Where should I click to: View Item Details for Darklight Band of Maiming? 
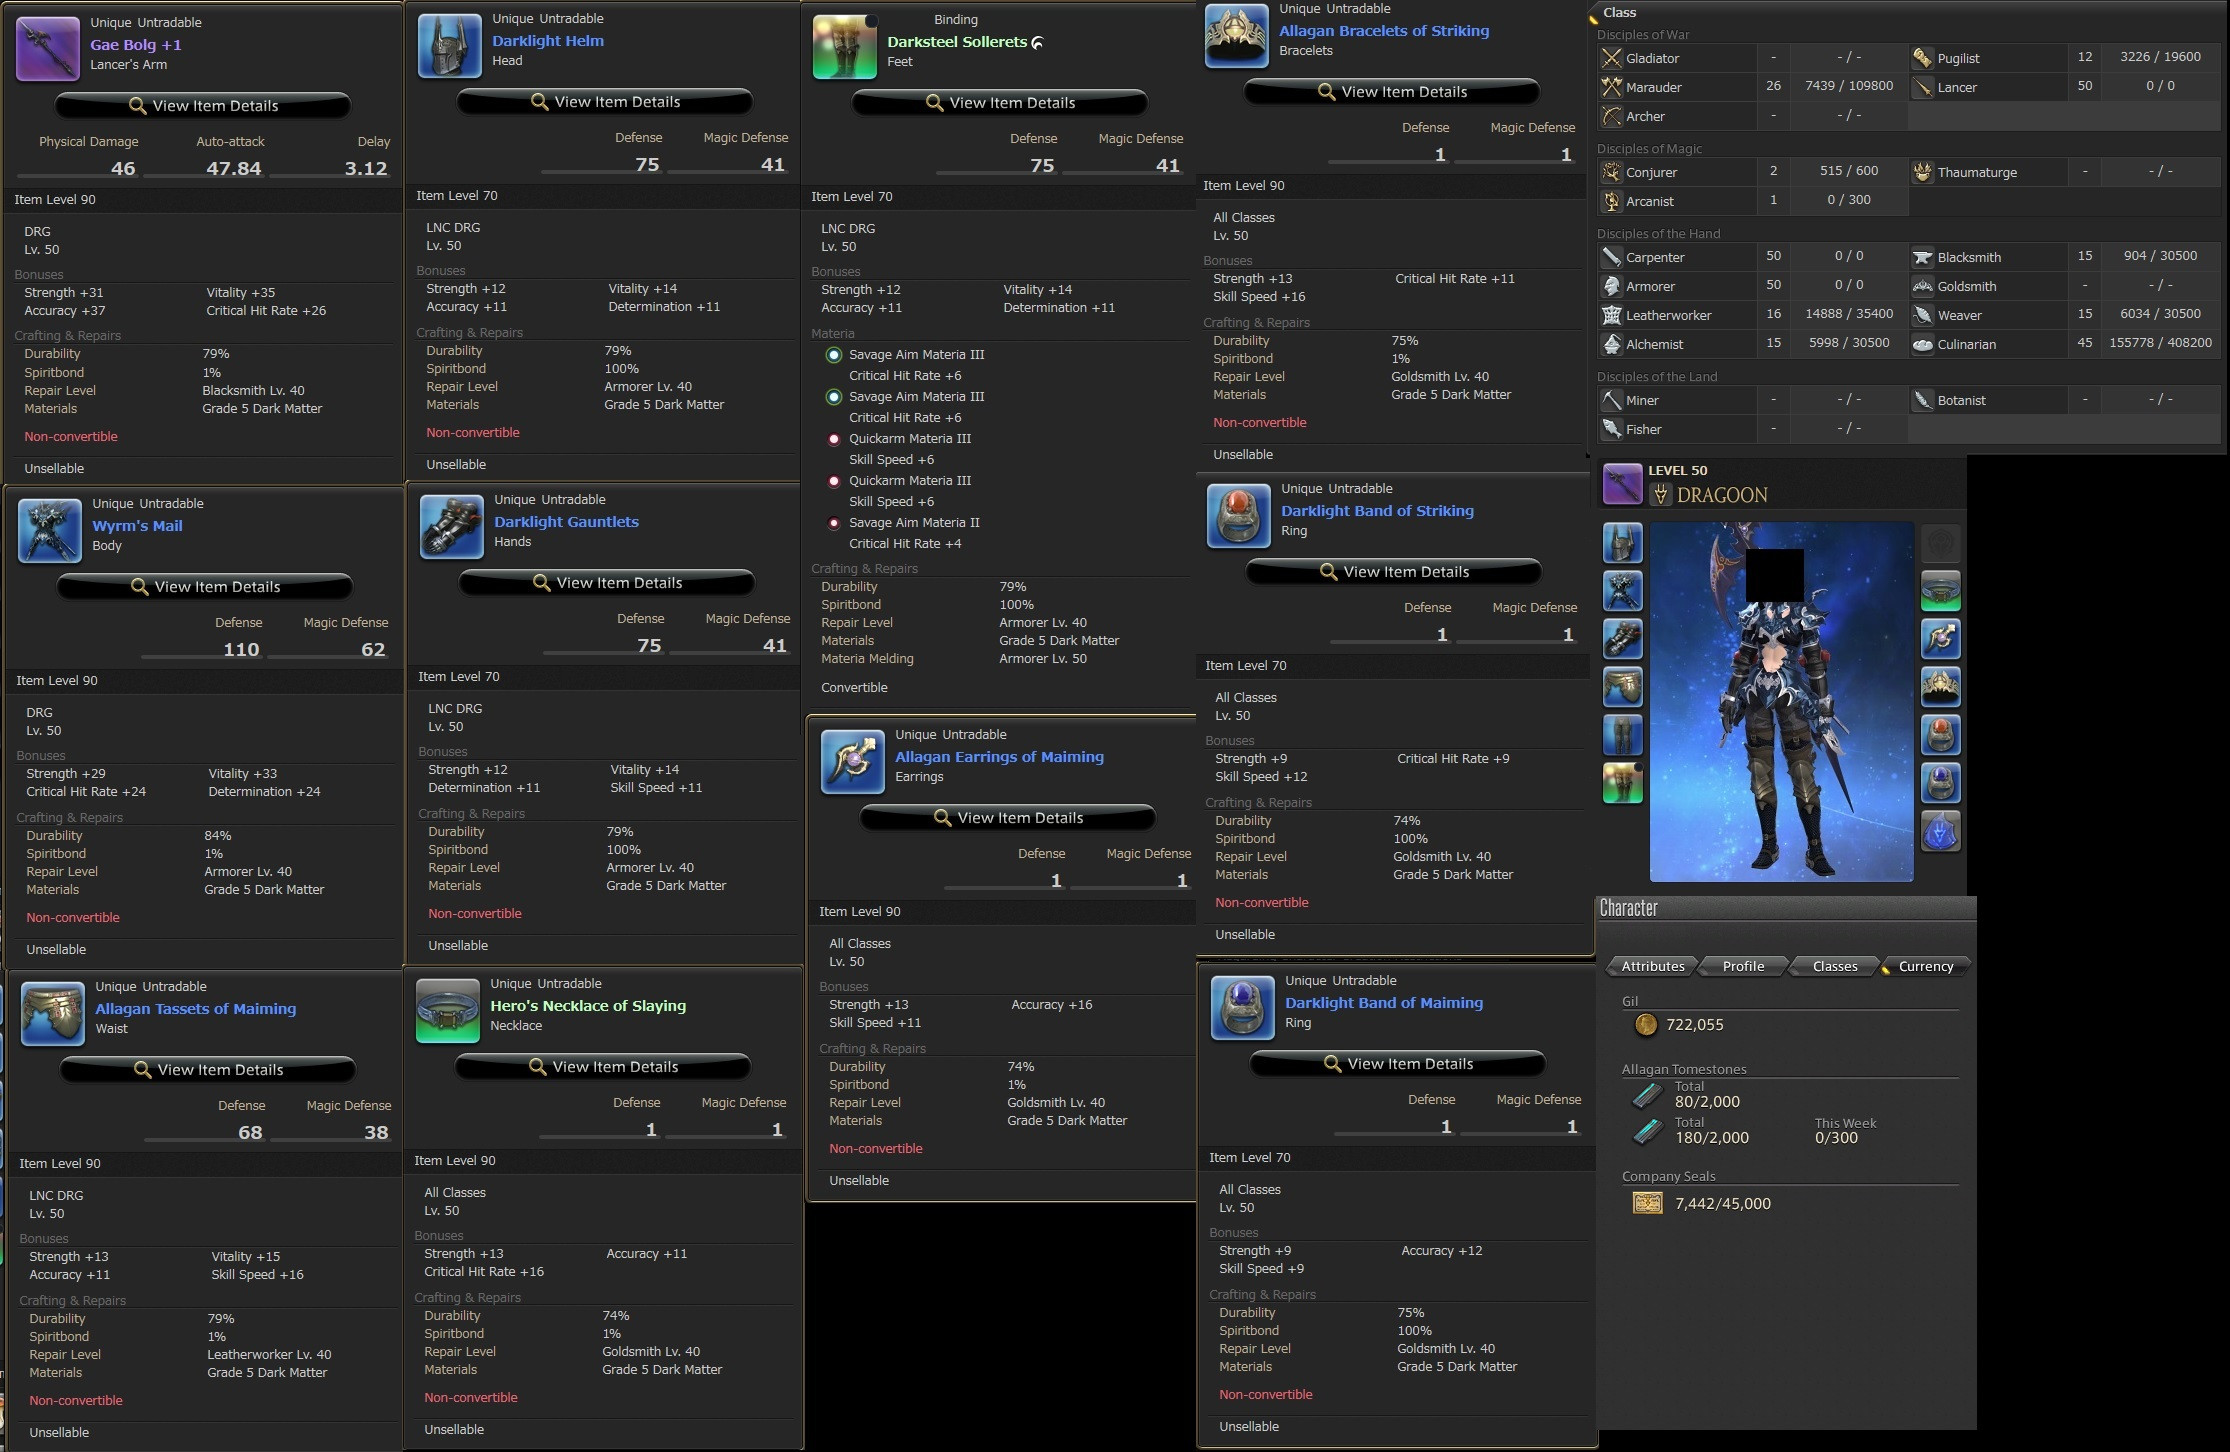[x=1398, y=1064]
